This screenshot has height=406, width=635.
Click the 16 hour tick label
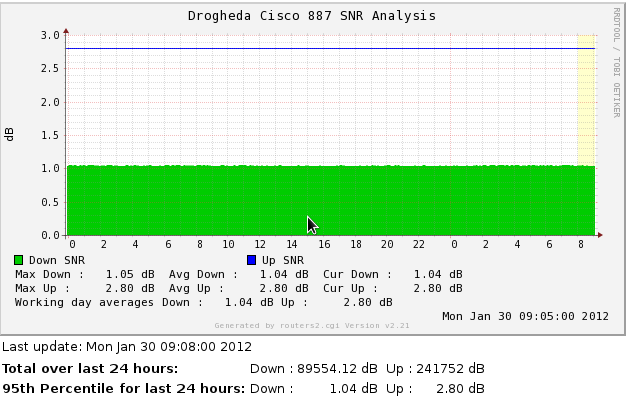pyautogui.click(x=323, y=244)
